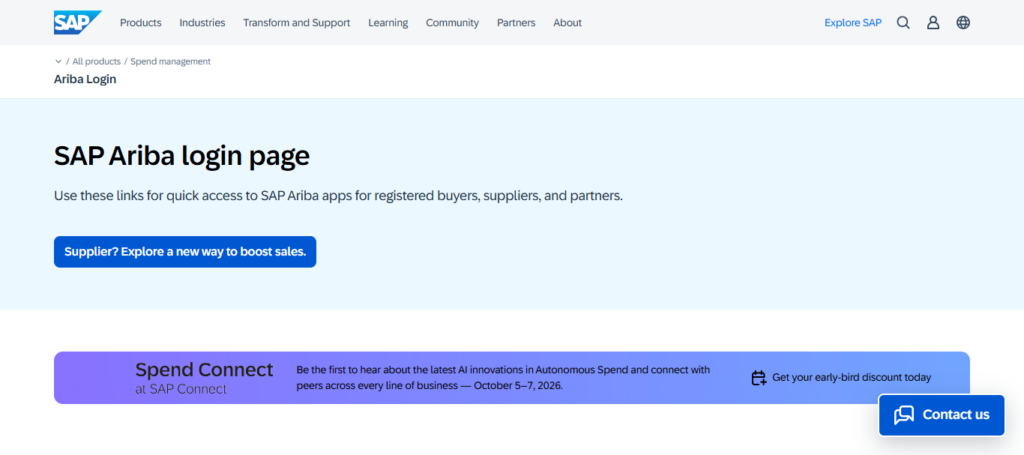Click the SAP logo

(77, 22)
